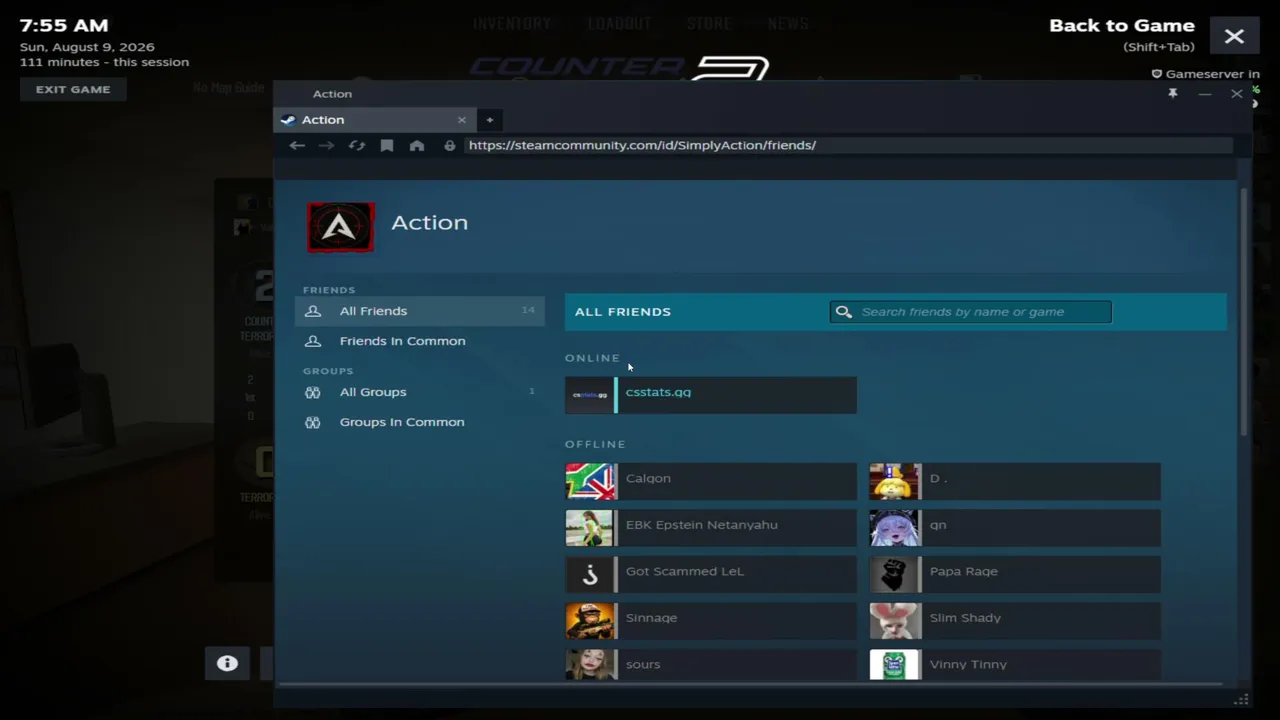This screenshot has width=1280, height=720.
Task: Click Papa Rage's fist avatar
Action: click(894, 574)
